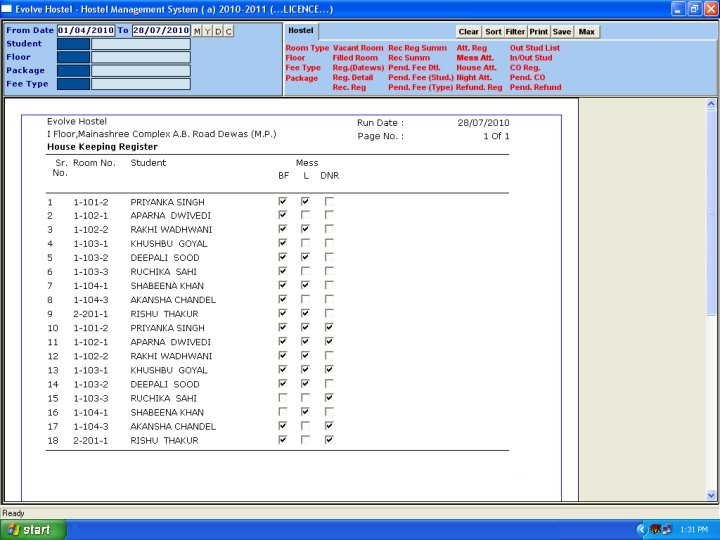Open the Att. Reg report
Image resolution: width=720 pixels, height=540 pixels.
point(471,48)
